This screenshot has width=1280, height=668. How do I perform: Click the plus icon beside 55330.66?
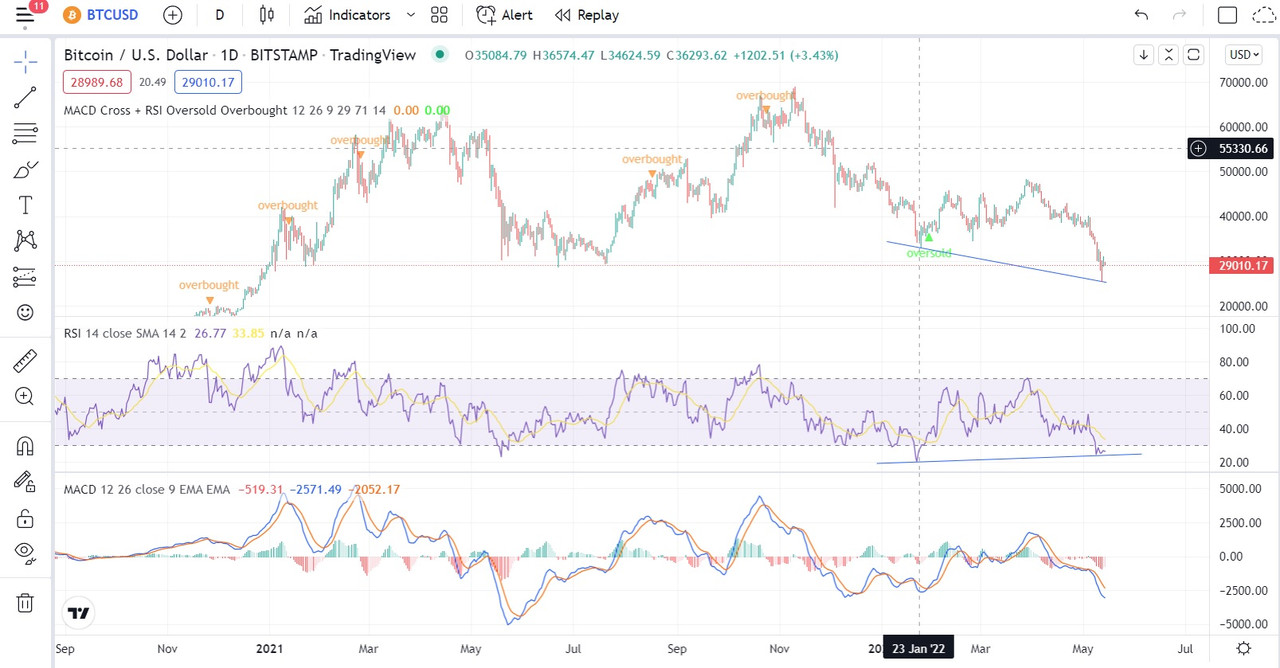coord(1199,148)
